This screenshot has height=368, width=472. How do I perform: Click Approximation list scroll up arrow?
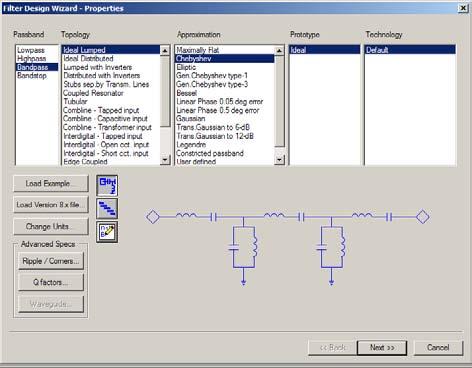[x=279, y=50]
